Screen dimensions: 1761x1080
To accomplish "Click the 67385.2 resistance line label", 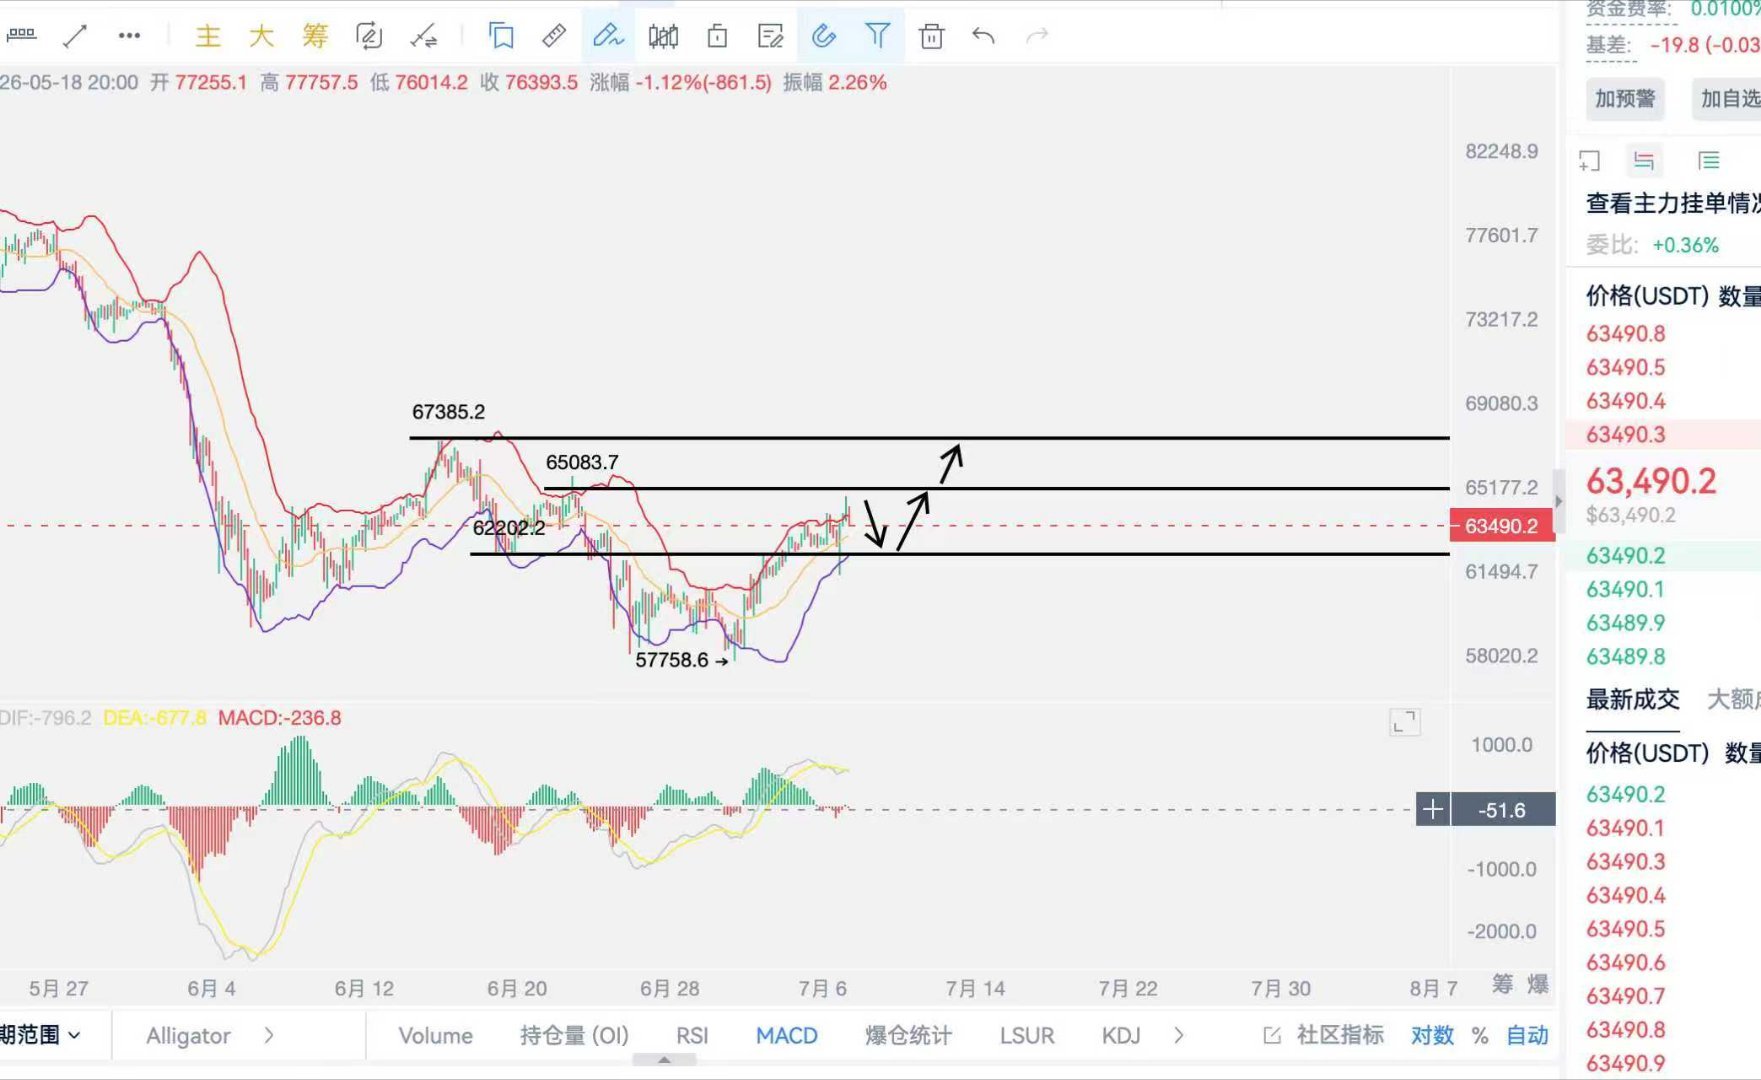I will tap(448, 412).
